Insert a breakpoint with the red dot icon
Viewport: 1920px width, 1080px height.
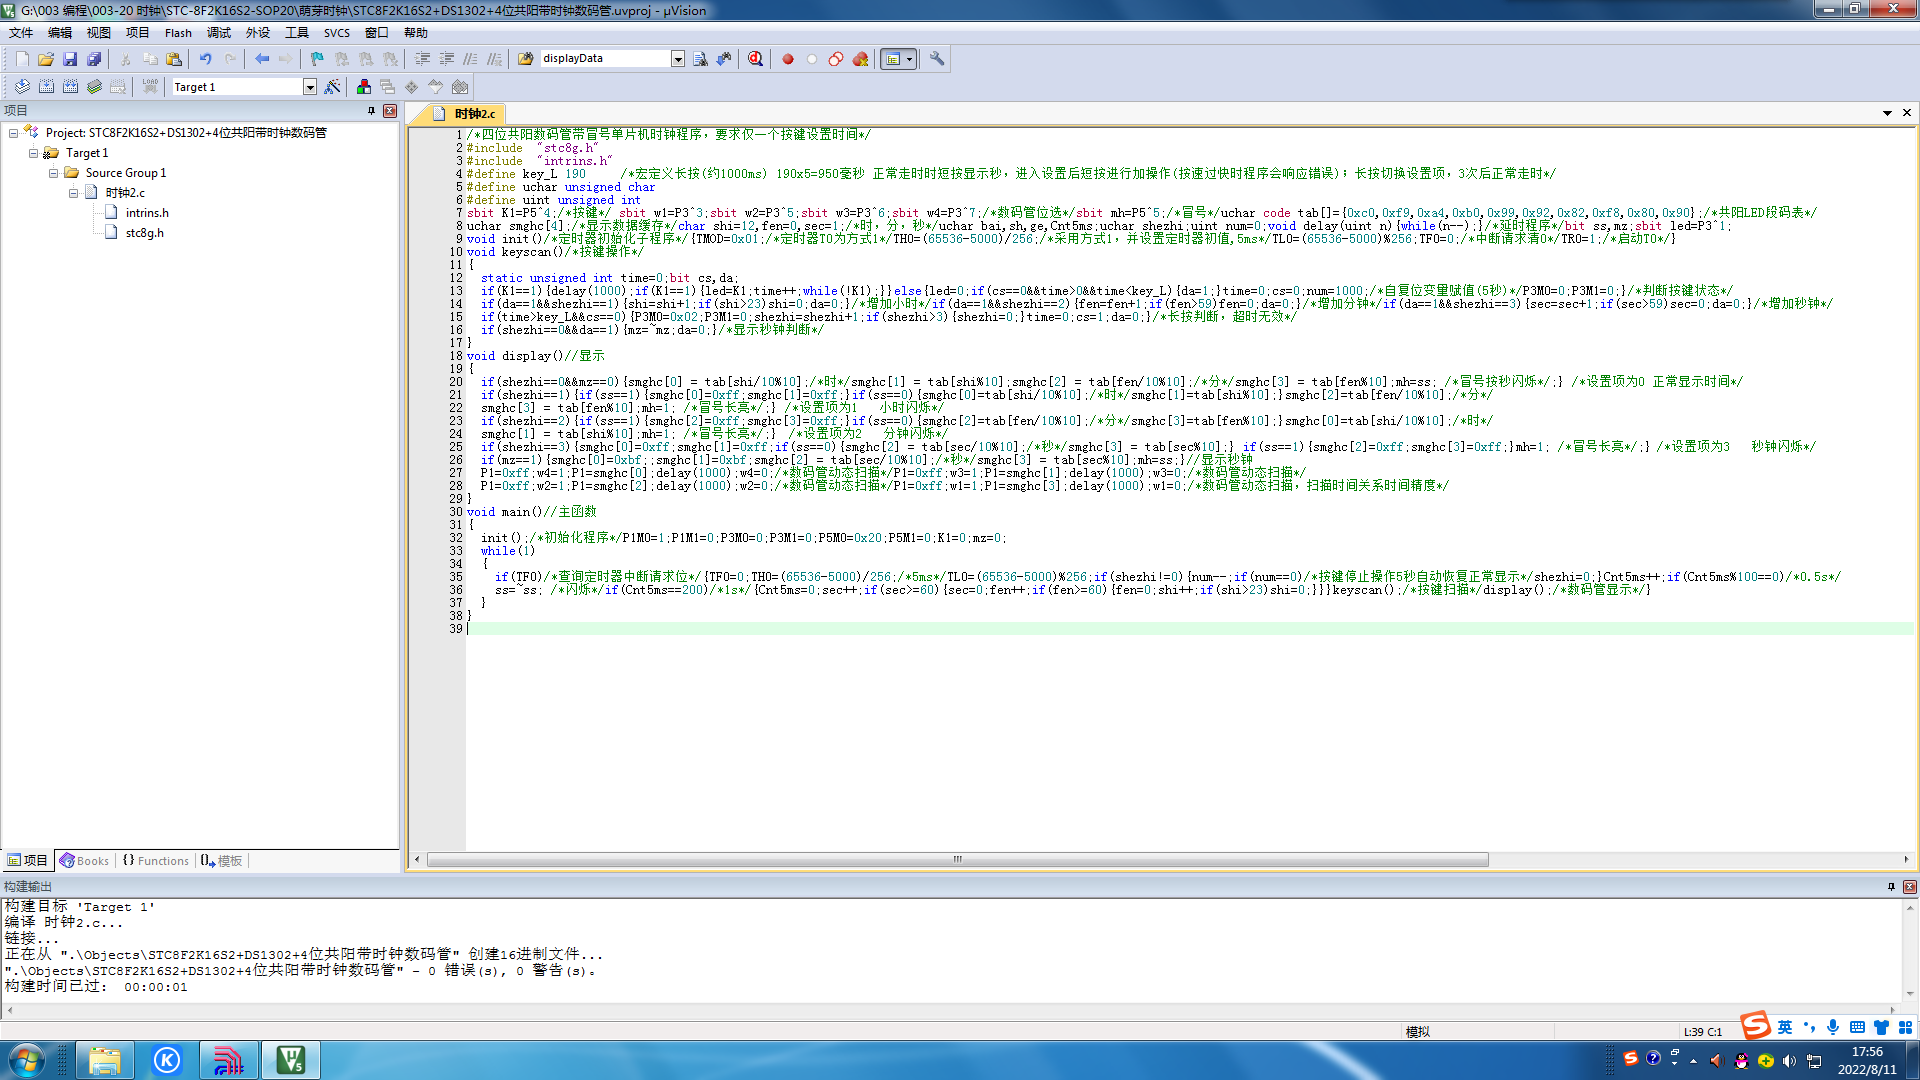tap(788, 59)
